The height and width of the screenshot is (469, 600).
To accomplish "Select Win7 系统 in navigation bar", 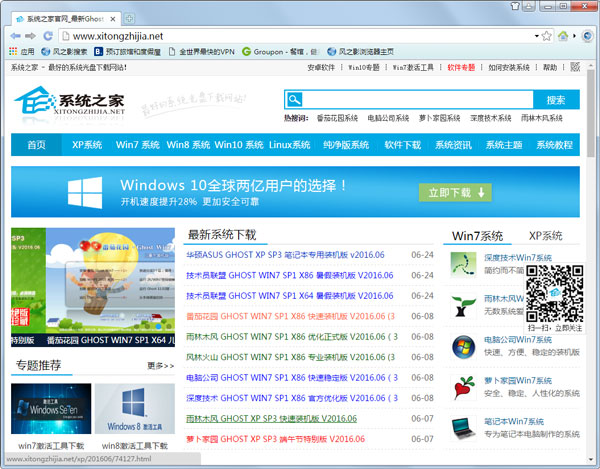I will 137,145.
